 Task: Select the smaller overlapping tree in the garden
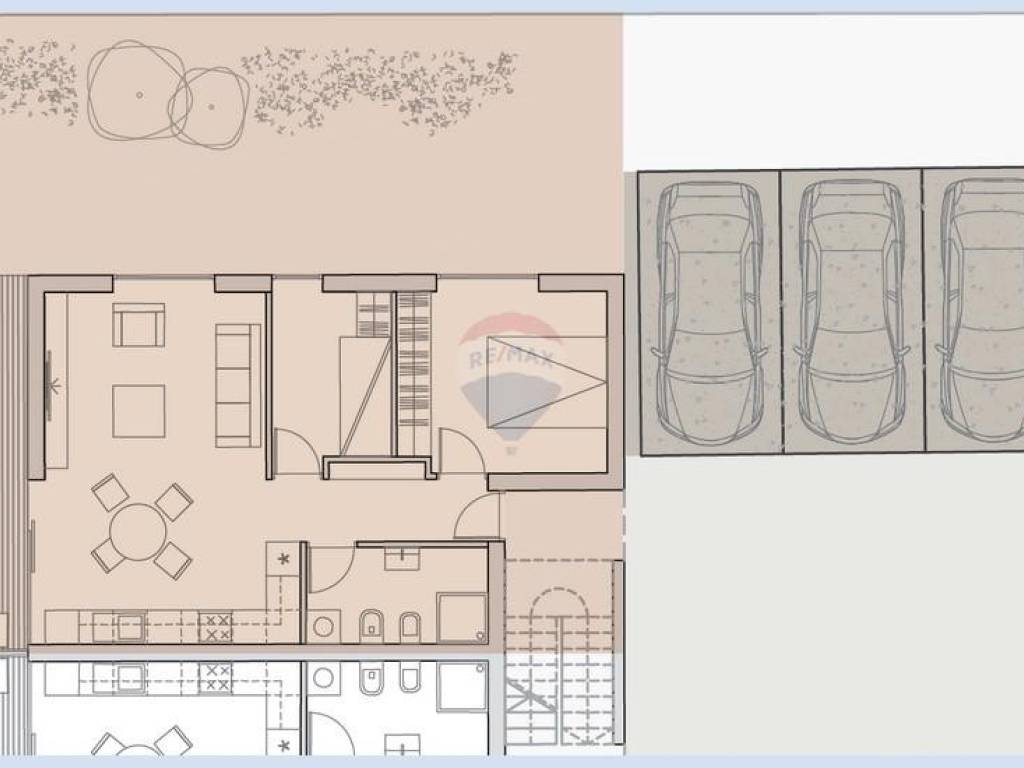click(210, 107)
